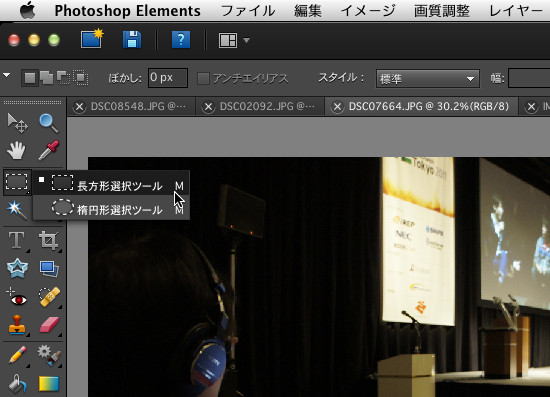Screen dimensions: 550x397
Task: Select the Red Eye Removal tool
Action: pos(16,296)
